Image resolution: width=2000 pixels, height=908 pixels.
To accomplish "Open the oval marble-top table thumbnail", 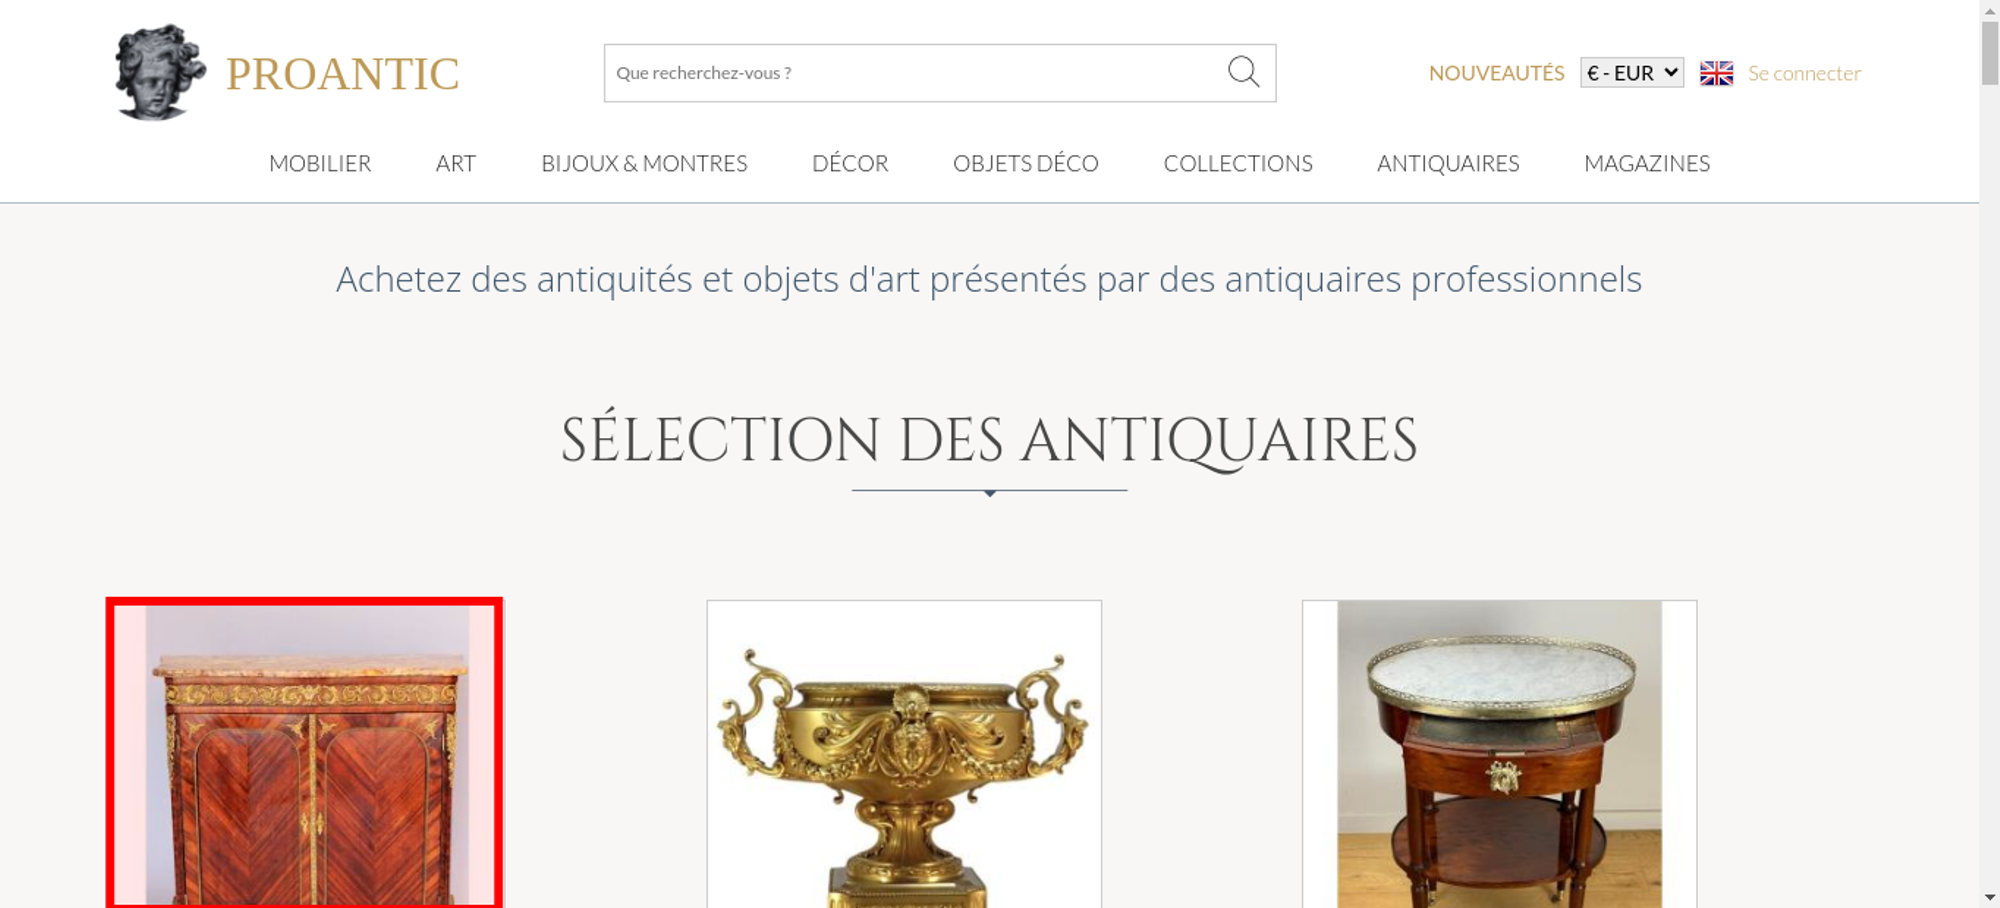I will 1499,754.
